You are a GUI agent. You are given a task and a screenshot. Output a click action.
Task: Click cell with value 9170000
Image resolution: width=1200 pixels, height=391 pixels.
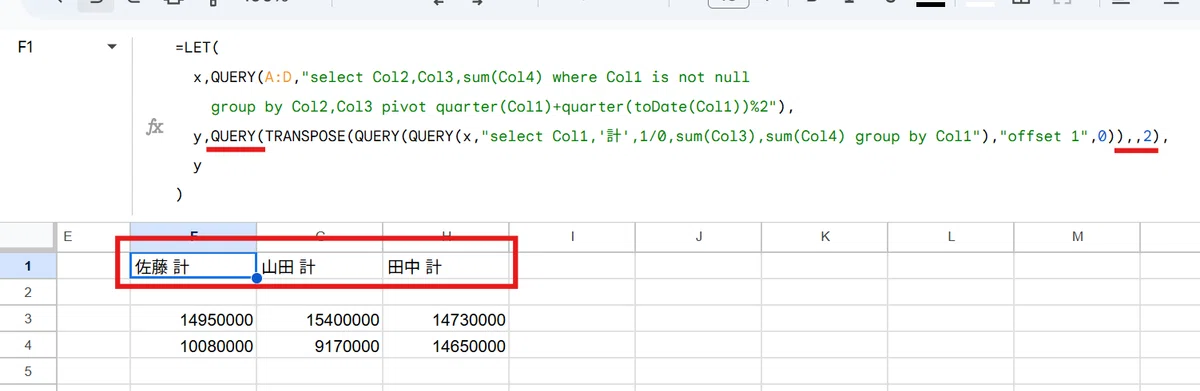click(x=319, y=345)
